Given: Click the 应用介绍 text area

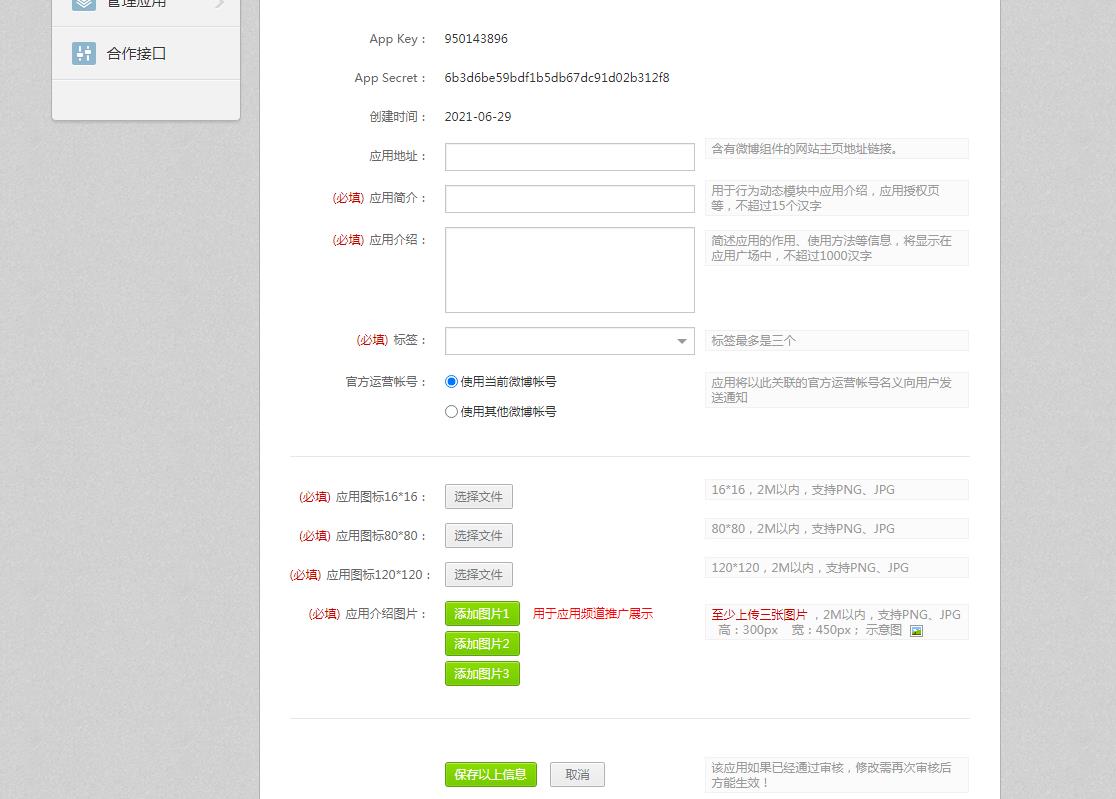Looking at the screenshot, I should (x=569, y=269).
